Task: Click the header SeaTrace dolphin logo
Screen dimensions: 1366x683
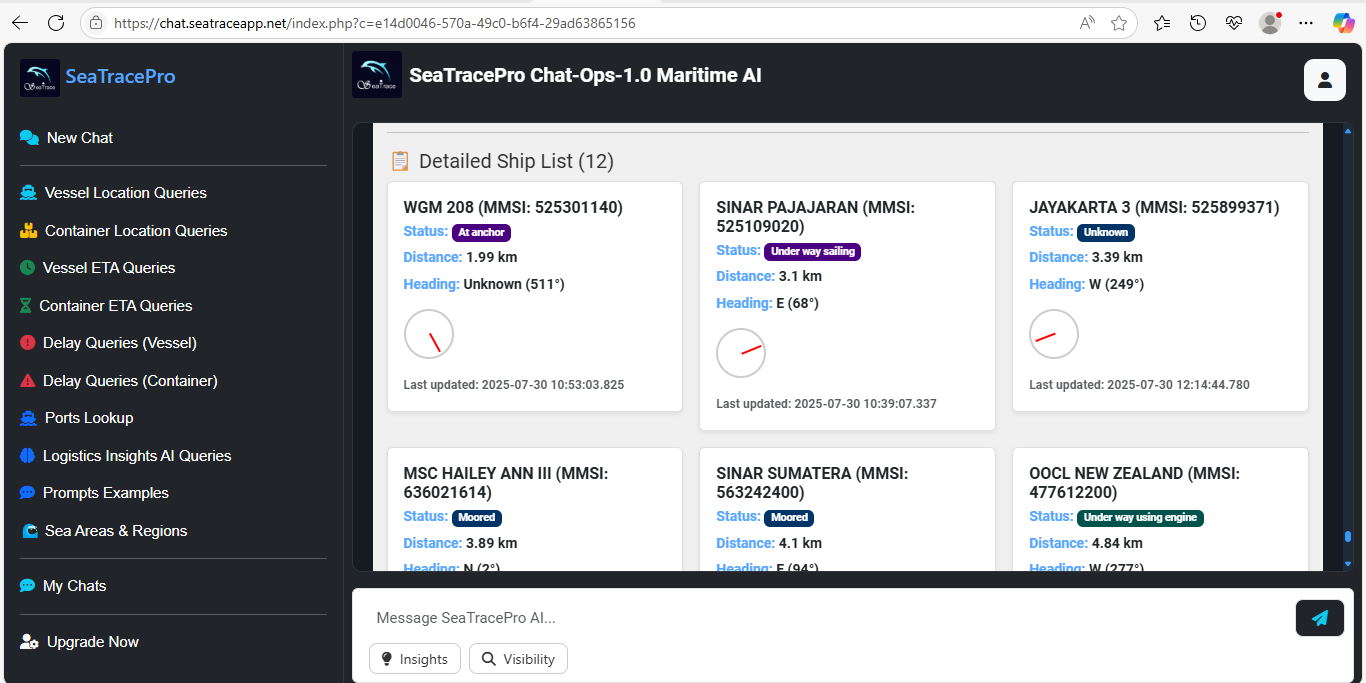Action: coord(377,75)
